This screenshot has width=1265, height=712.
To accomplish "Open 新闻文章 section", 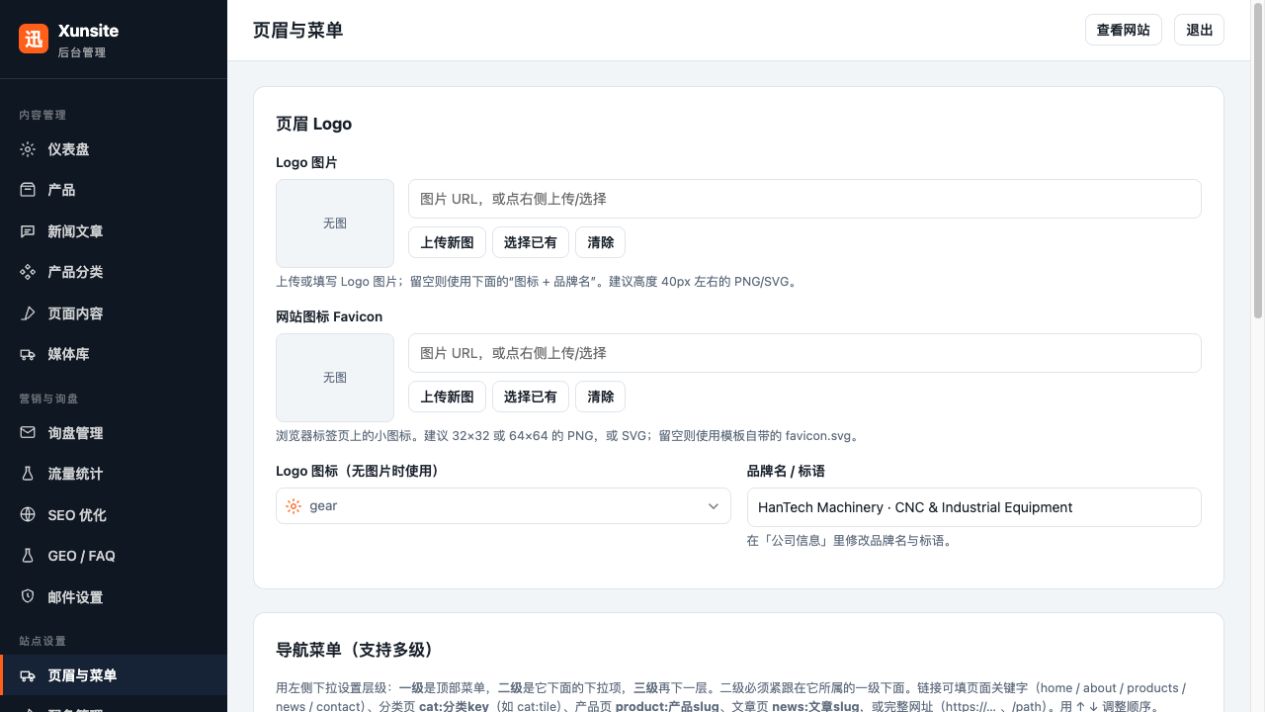I will click(x=113, y=231).
